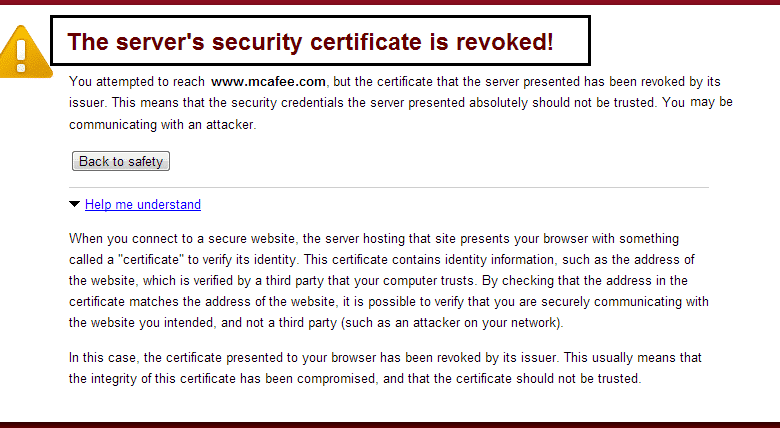This screenshot has width=780, height=428.
Task: Click the certificate is revoked heading
Action: [310, 42]
